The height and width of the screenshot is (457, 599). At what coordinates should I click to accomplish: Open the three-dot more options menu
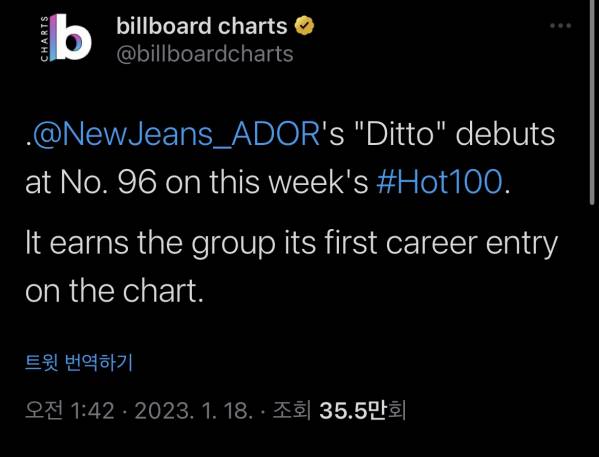click(x=560, y=26)
